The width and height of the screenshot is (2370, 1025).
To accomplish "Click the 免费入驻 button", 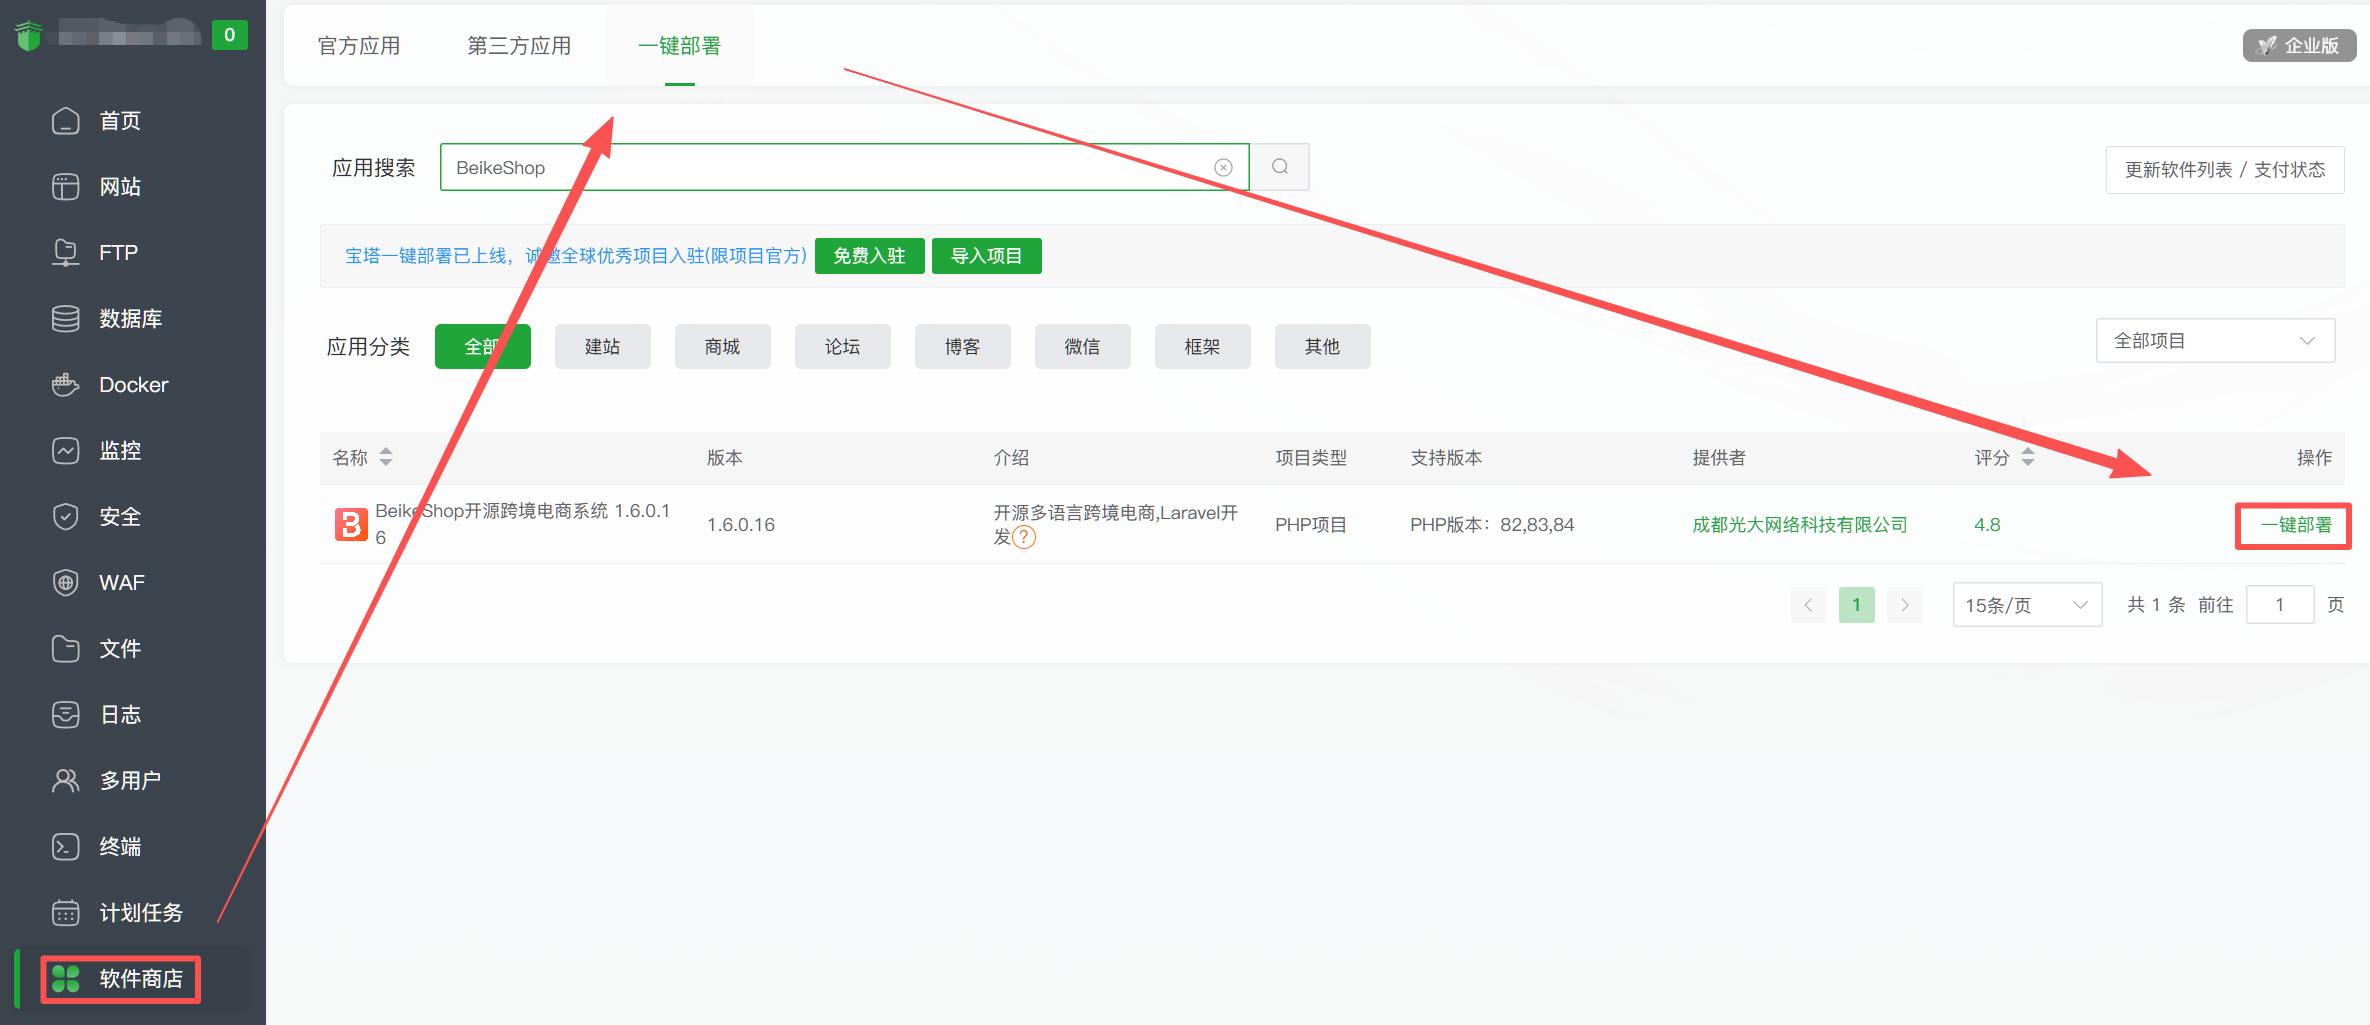I will (x=870, y=256).
